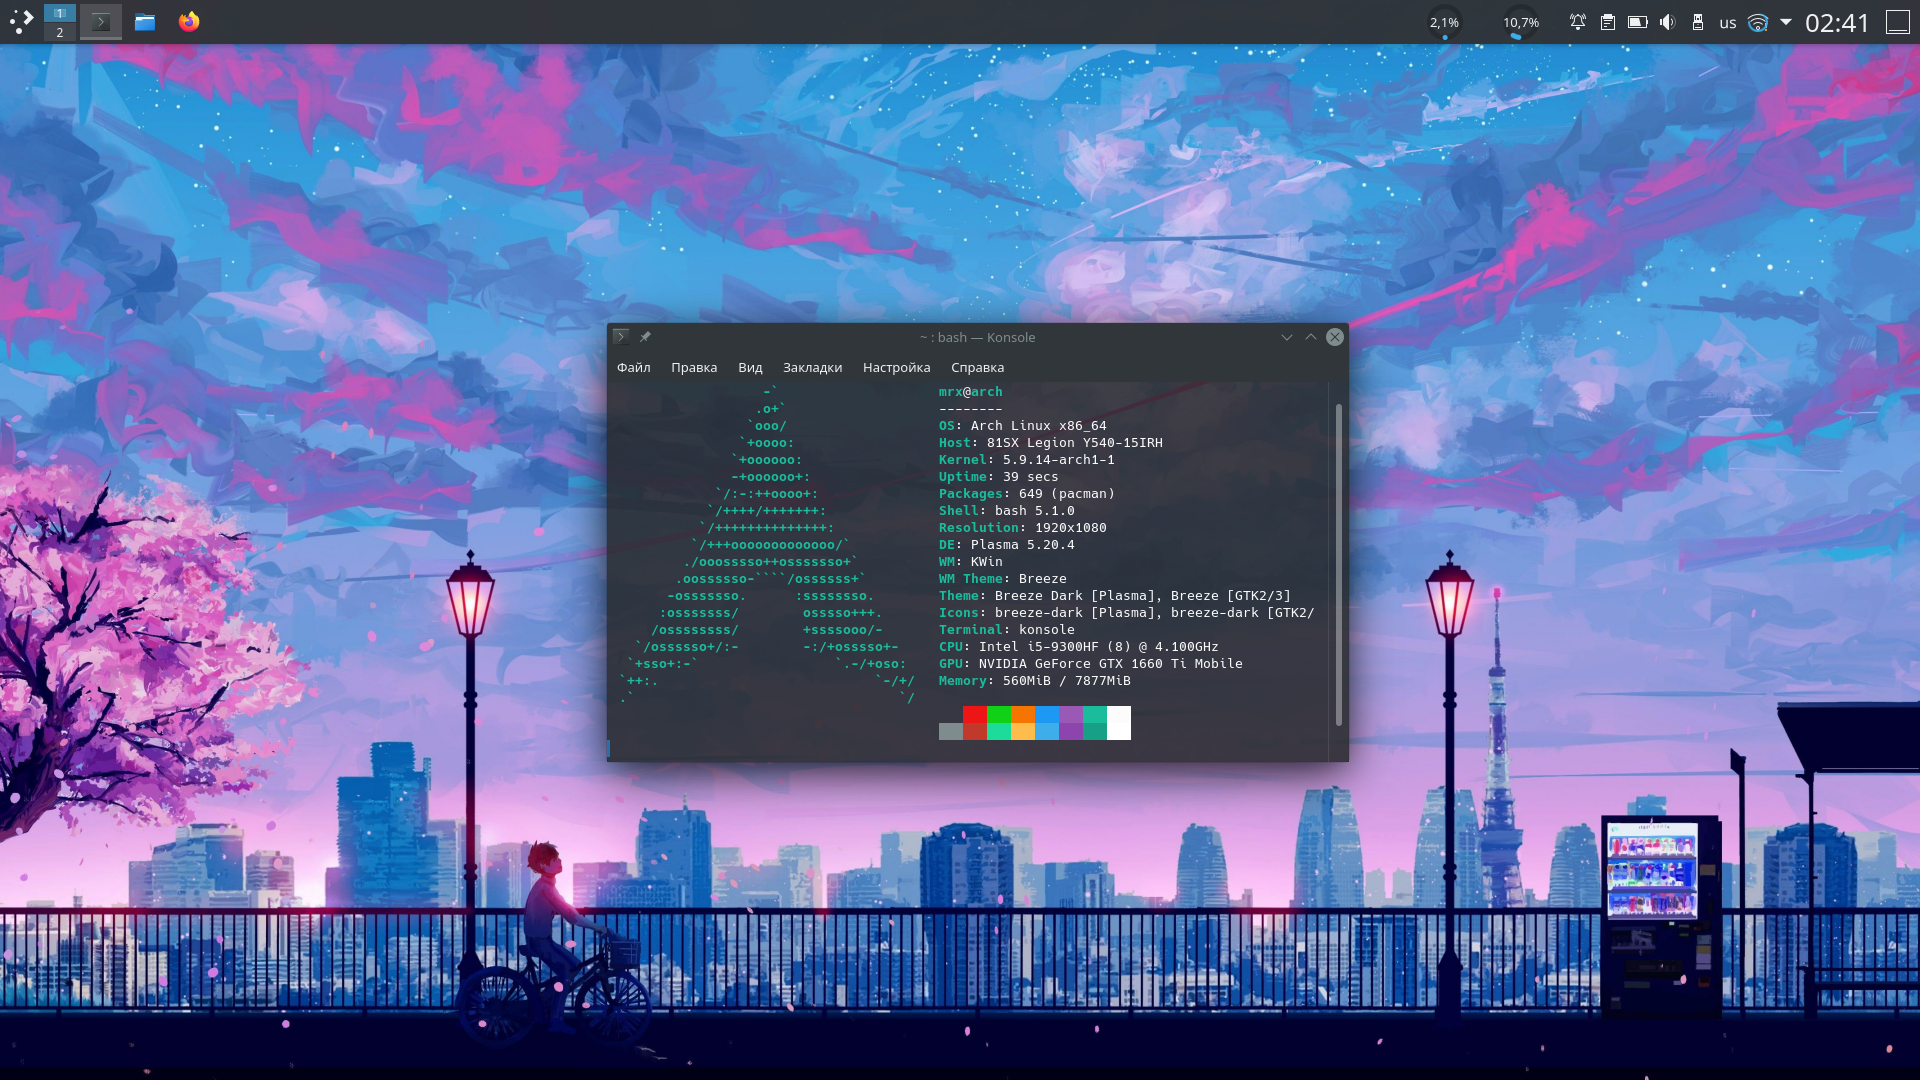This screenshot has width=1920, height=1080.
Task: Click the 'Resolution: 1920x1080' line
Action: [1022, 528]
